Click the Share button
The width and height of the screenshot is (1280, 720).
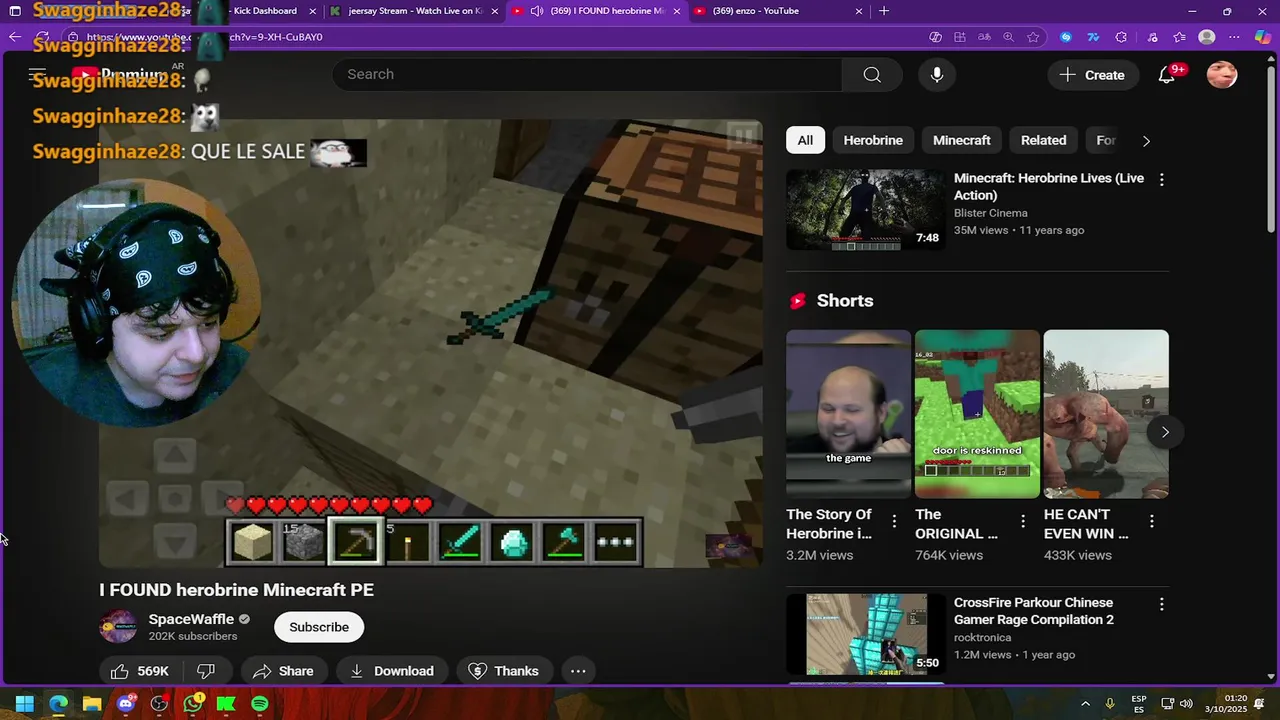click(283, 671)
